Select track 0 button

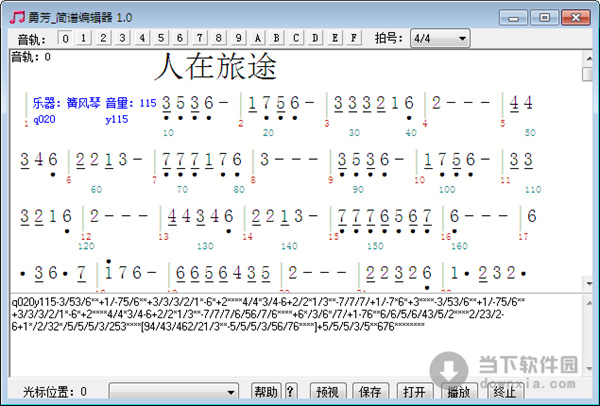66,39
